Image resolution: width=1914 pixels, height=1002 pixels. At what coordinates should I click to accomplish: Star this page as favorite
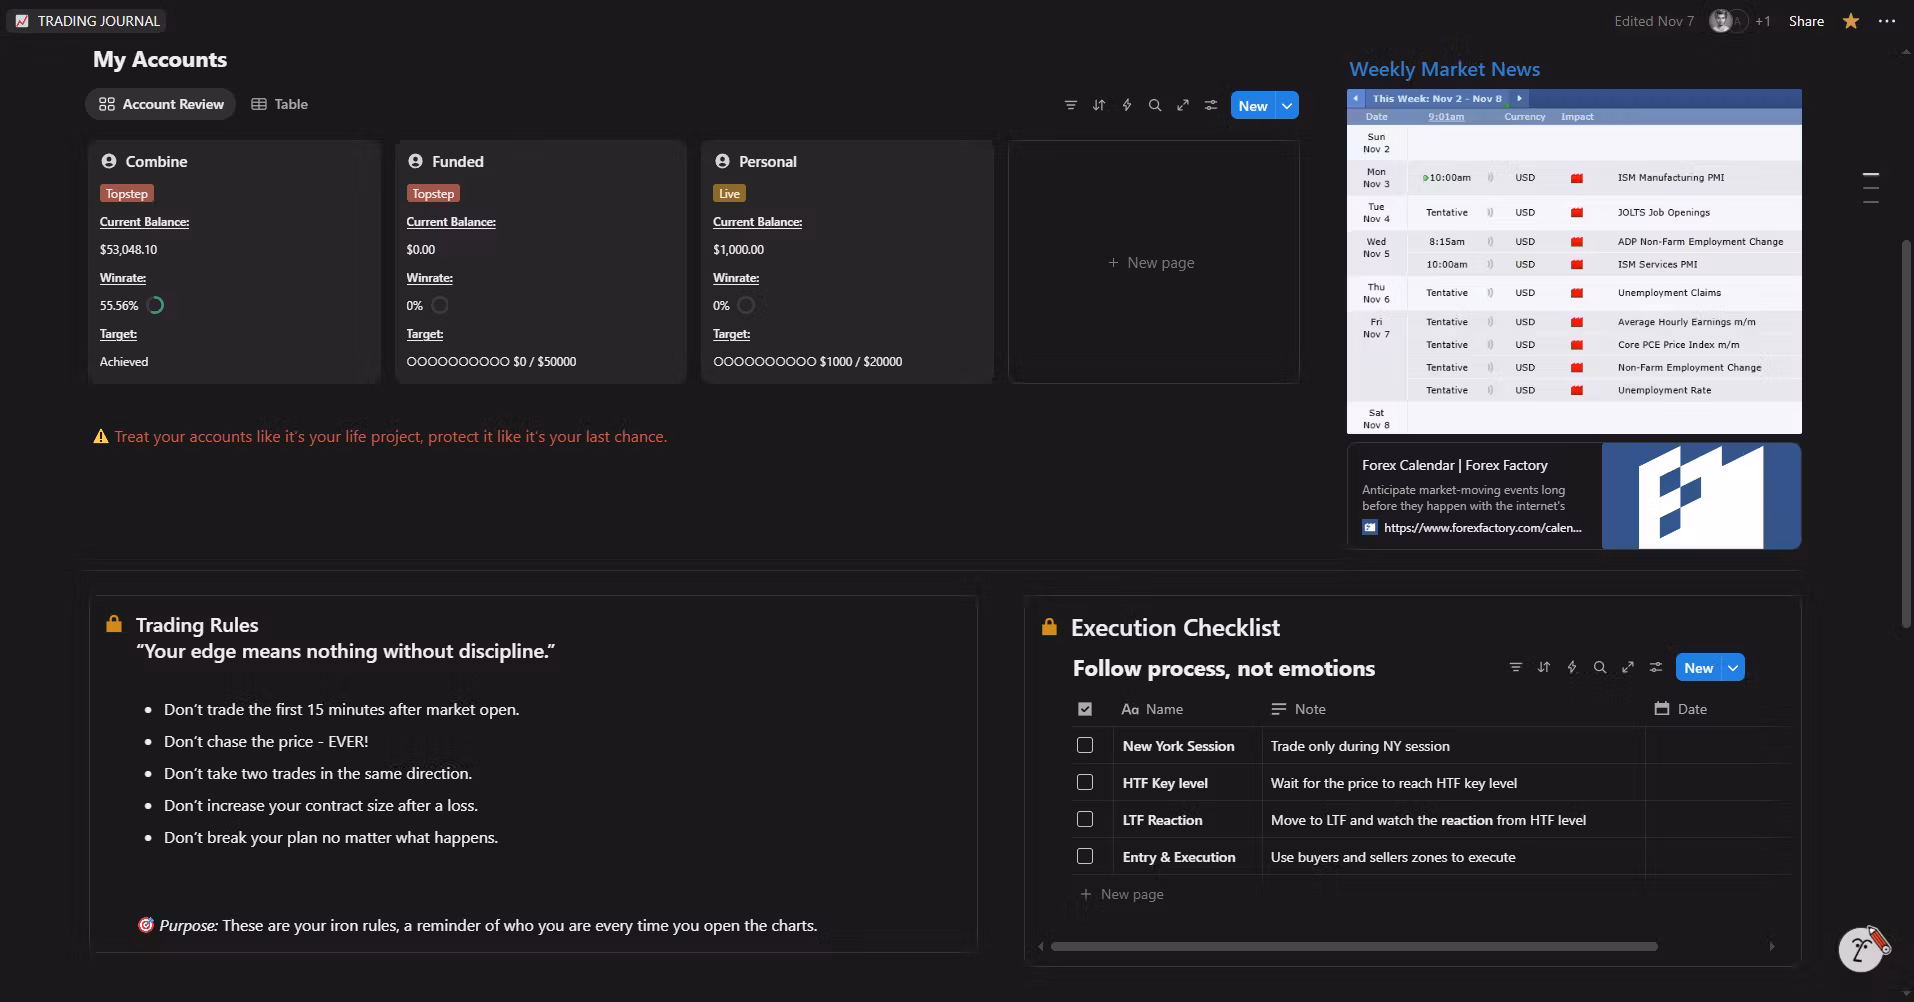pos(1851,21)
